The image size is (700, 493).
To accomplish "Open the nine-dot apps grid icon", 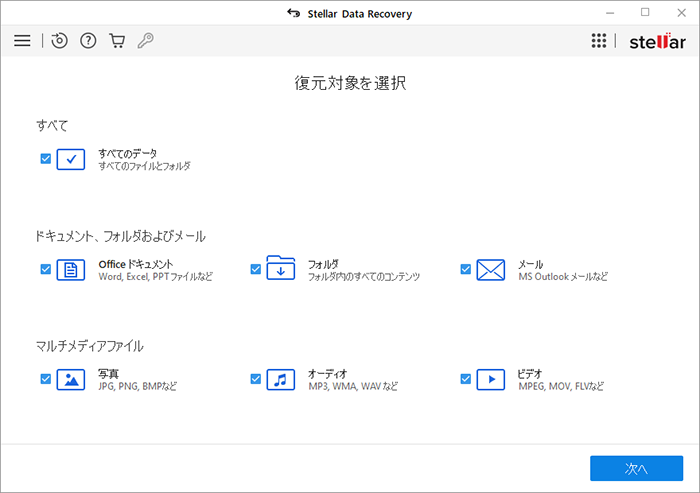I will [599, 41].
